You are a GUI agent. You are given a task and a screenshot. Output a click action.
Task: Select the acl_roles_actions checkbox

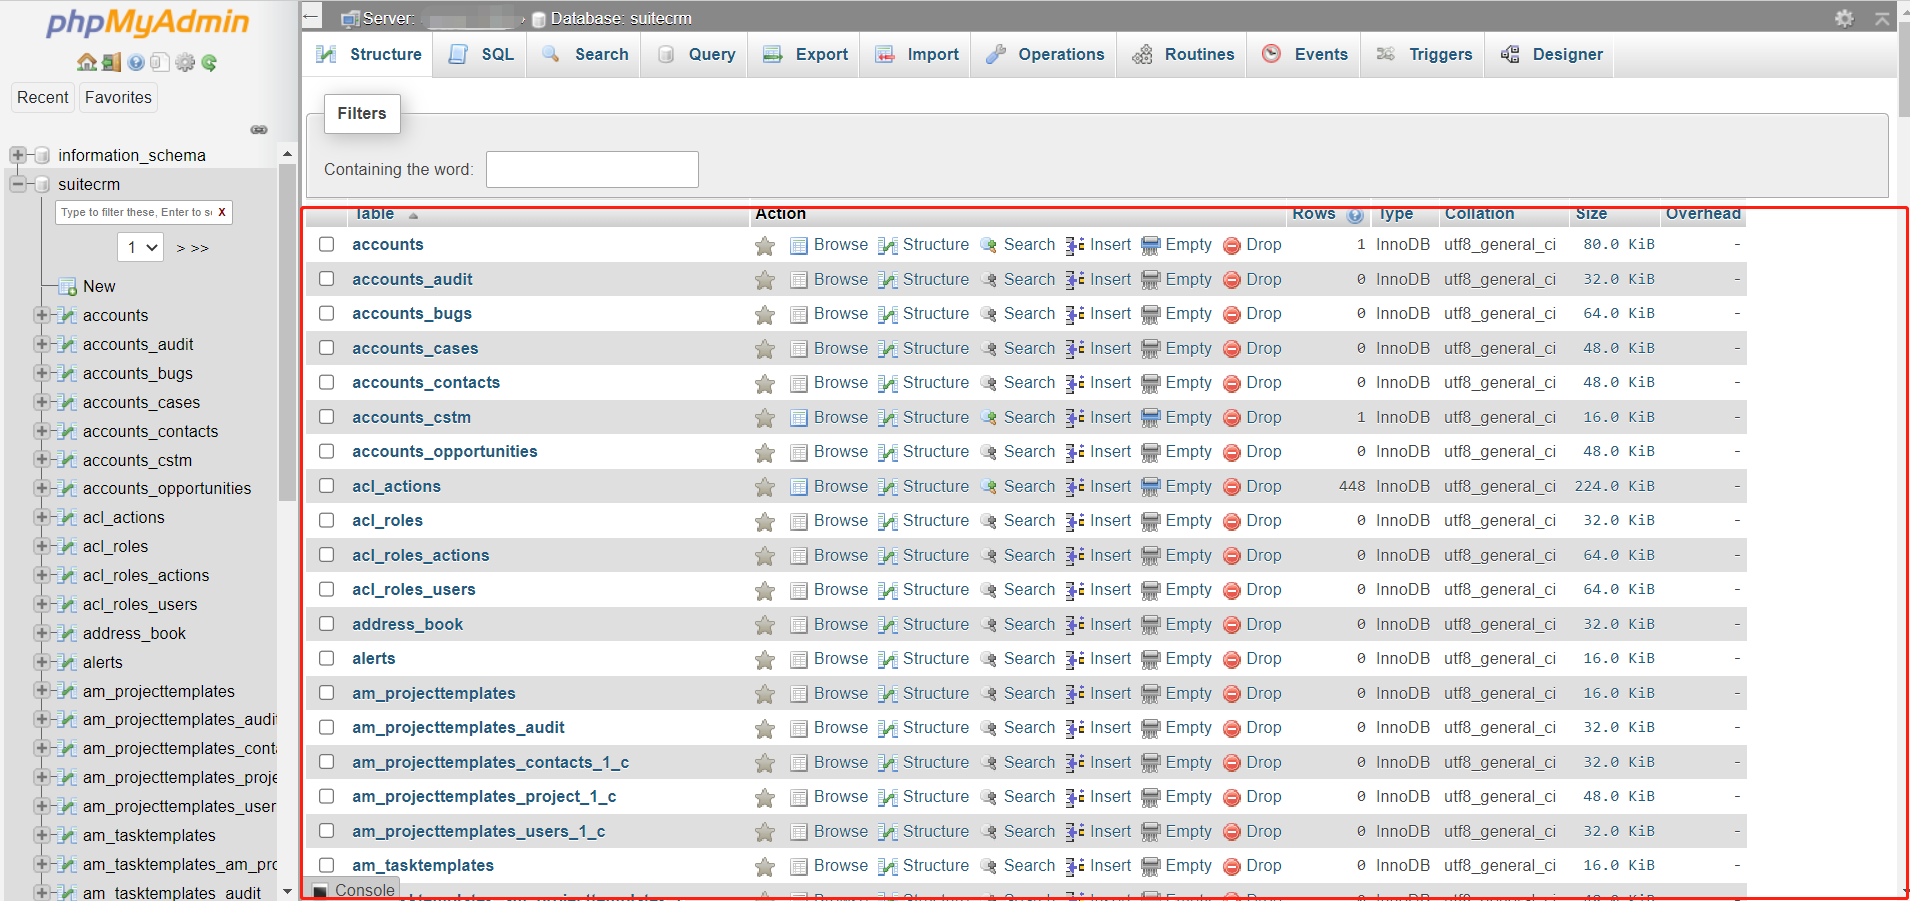coord(327,555)
